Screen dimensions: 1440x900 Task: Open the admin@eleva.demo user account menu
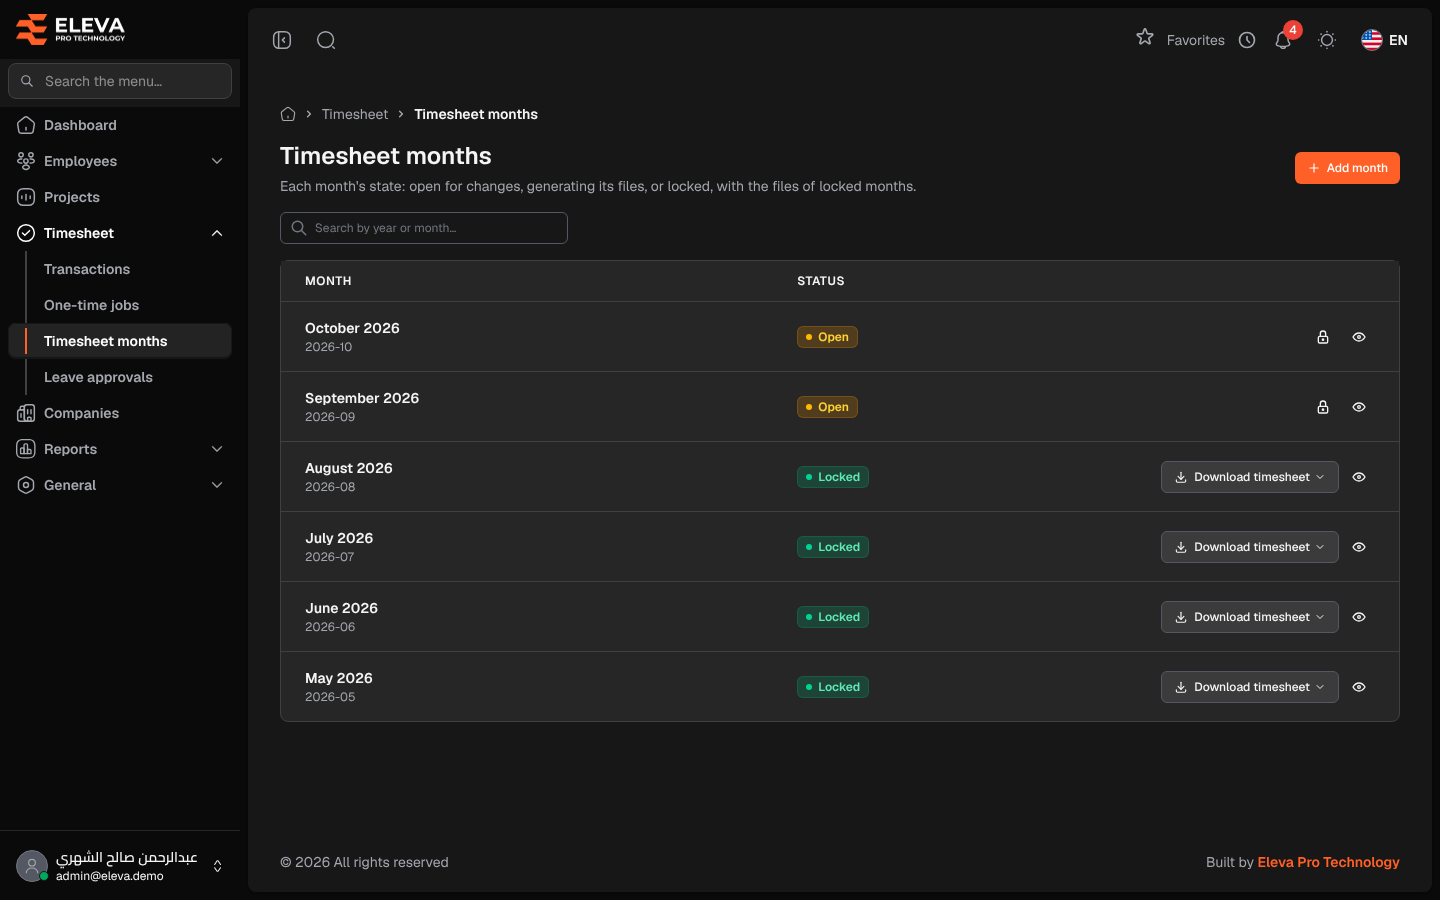[x=120, y=866]
